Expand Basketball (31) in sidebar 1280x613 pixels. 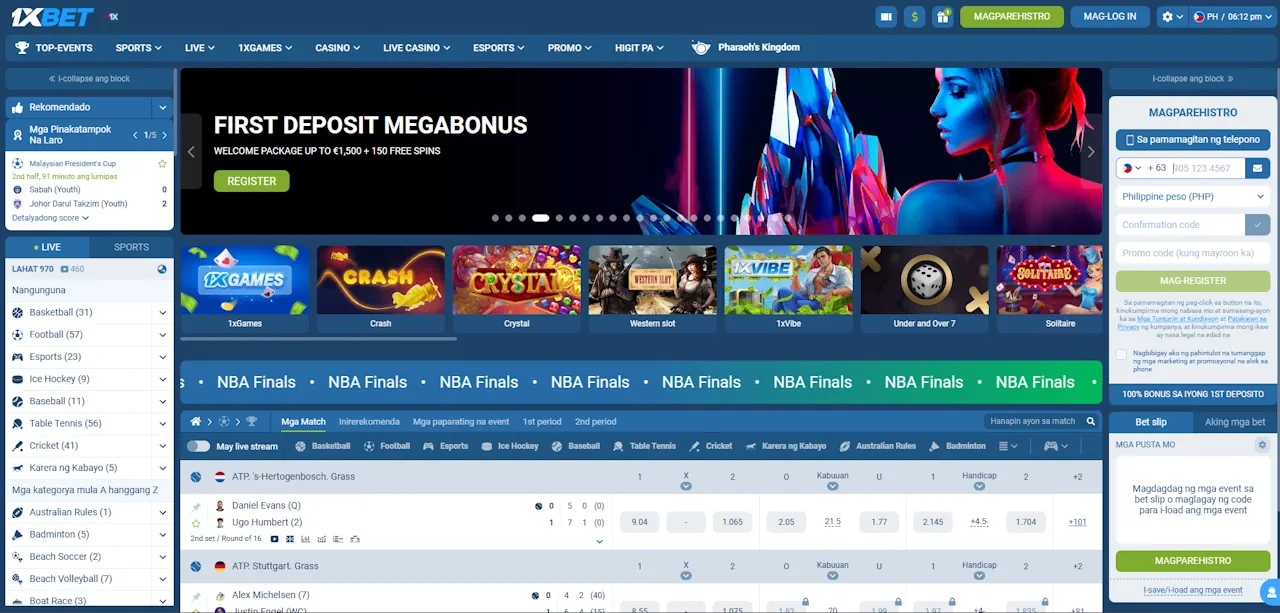[x=162, y=313]
